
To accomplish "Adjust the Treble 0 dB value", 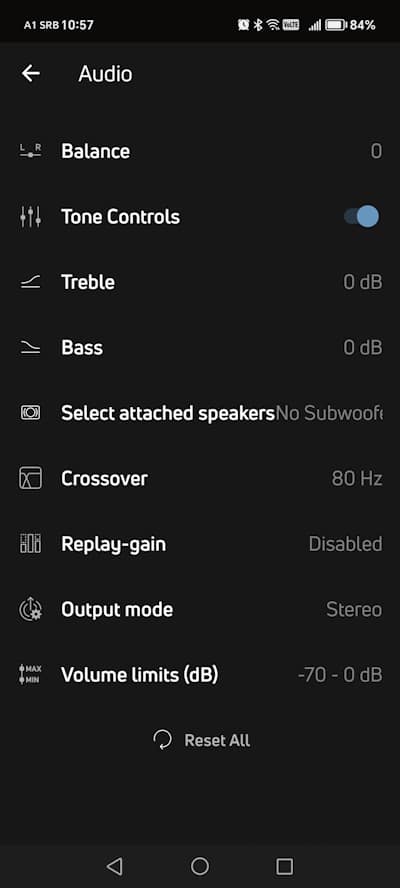I will click(363, 282).
